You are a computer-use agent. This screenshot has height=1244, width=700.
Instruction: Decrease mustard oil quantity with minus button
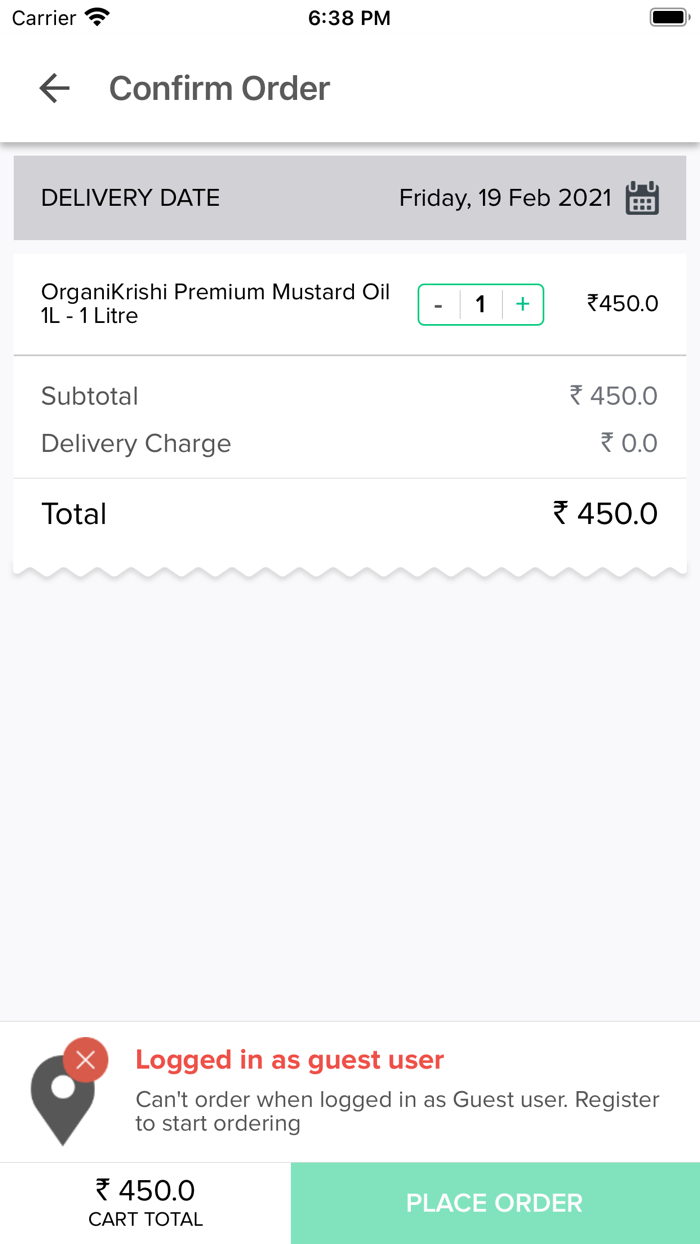[438, 304]
